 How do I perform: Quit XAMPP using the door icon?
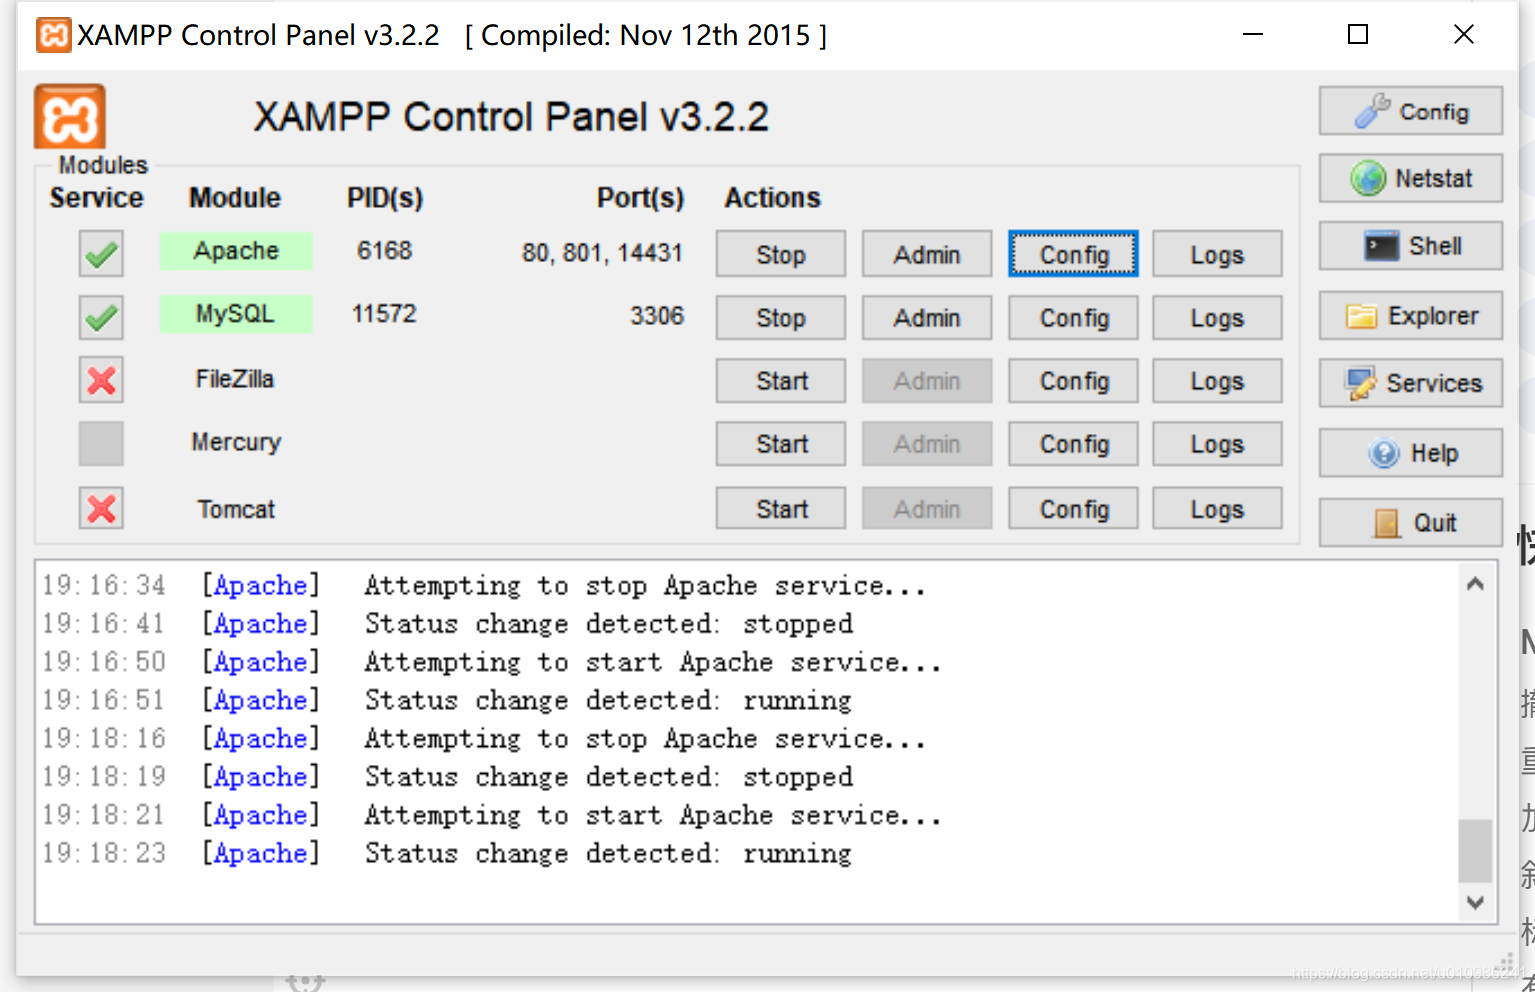click(1410, 523)
